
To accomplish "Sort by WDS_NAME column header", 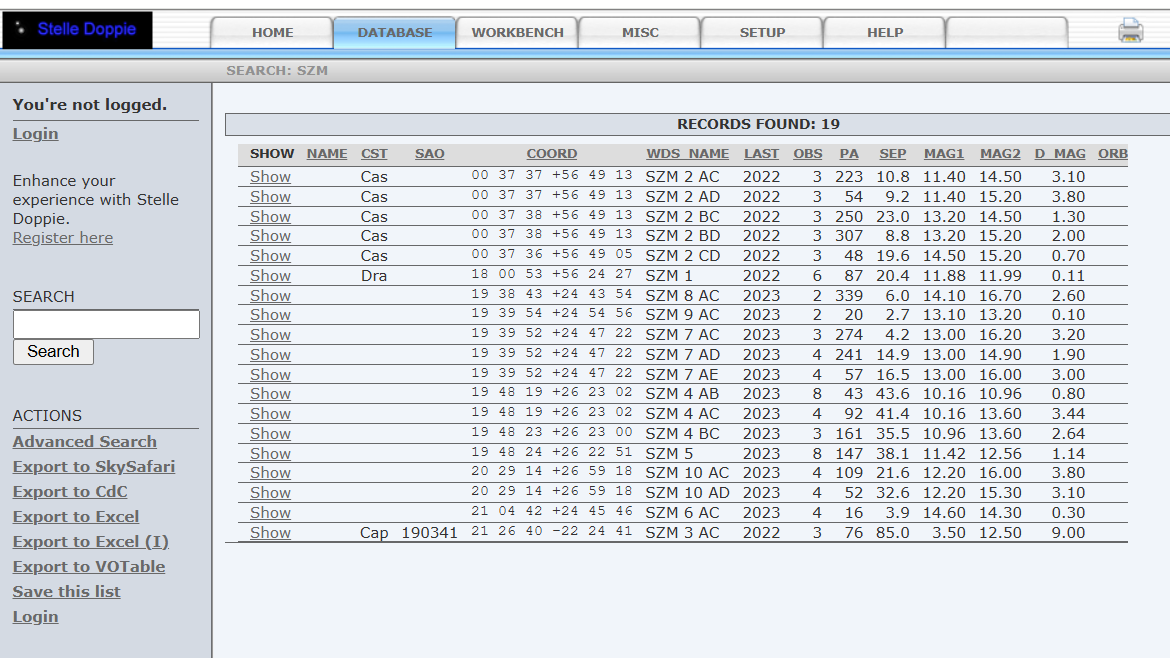I will [687, 154].
